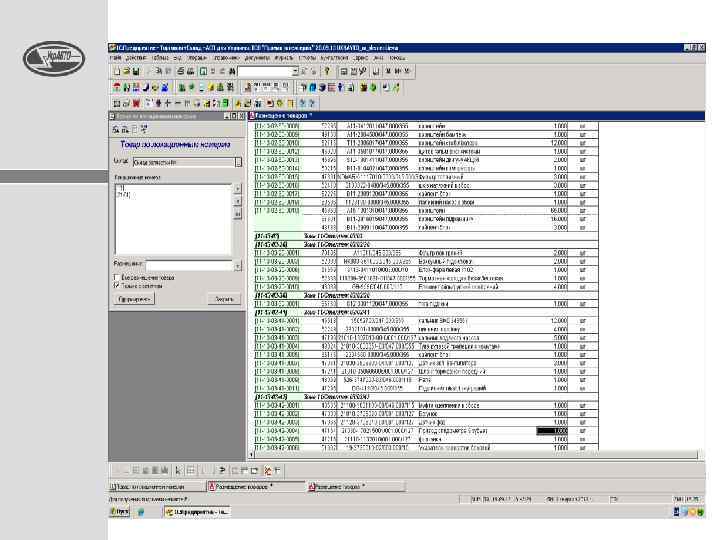Click inside the storage numbers list box
The height and width of the screenshot is (540, 720).
coord(174,219)
